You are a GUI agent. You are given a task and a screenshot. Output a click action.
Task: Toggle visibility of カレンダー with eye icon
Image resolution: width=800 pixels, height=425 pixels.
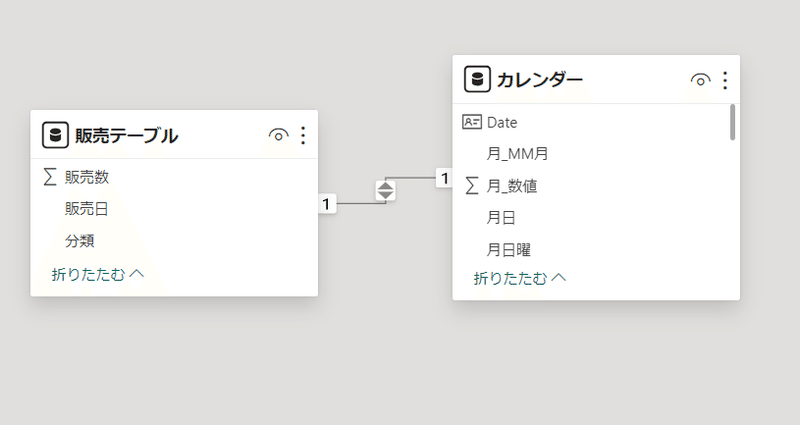[x=700, y=80]
